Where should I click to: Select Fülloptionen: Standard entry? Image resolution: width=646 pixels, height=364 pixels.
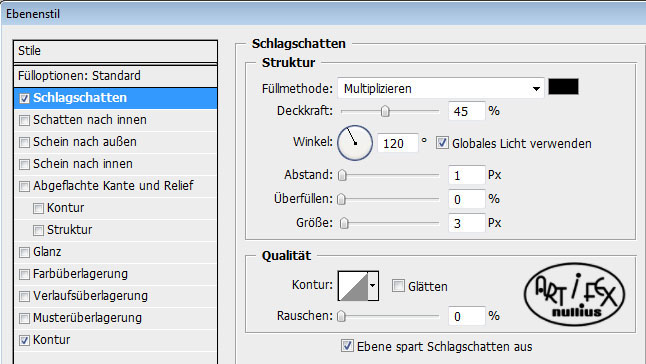115,76
